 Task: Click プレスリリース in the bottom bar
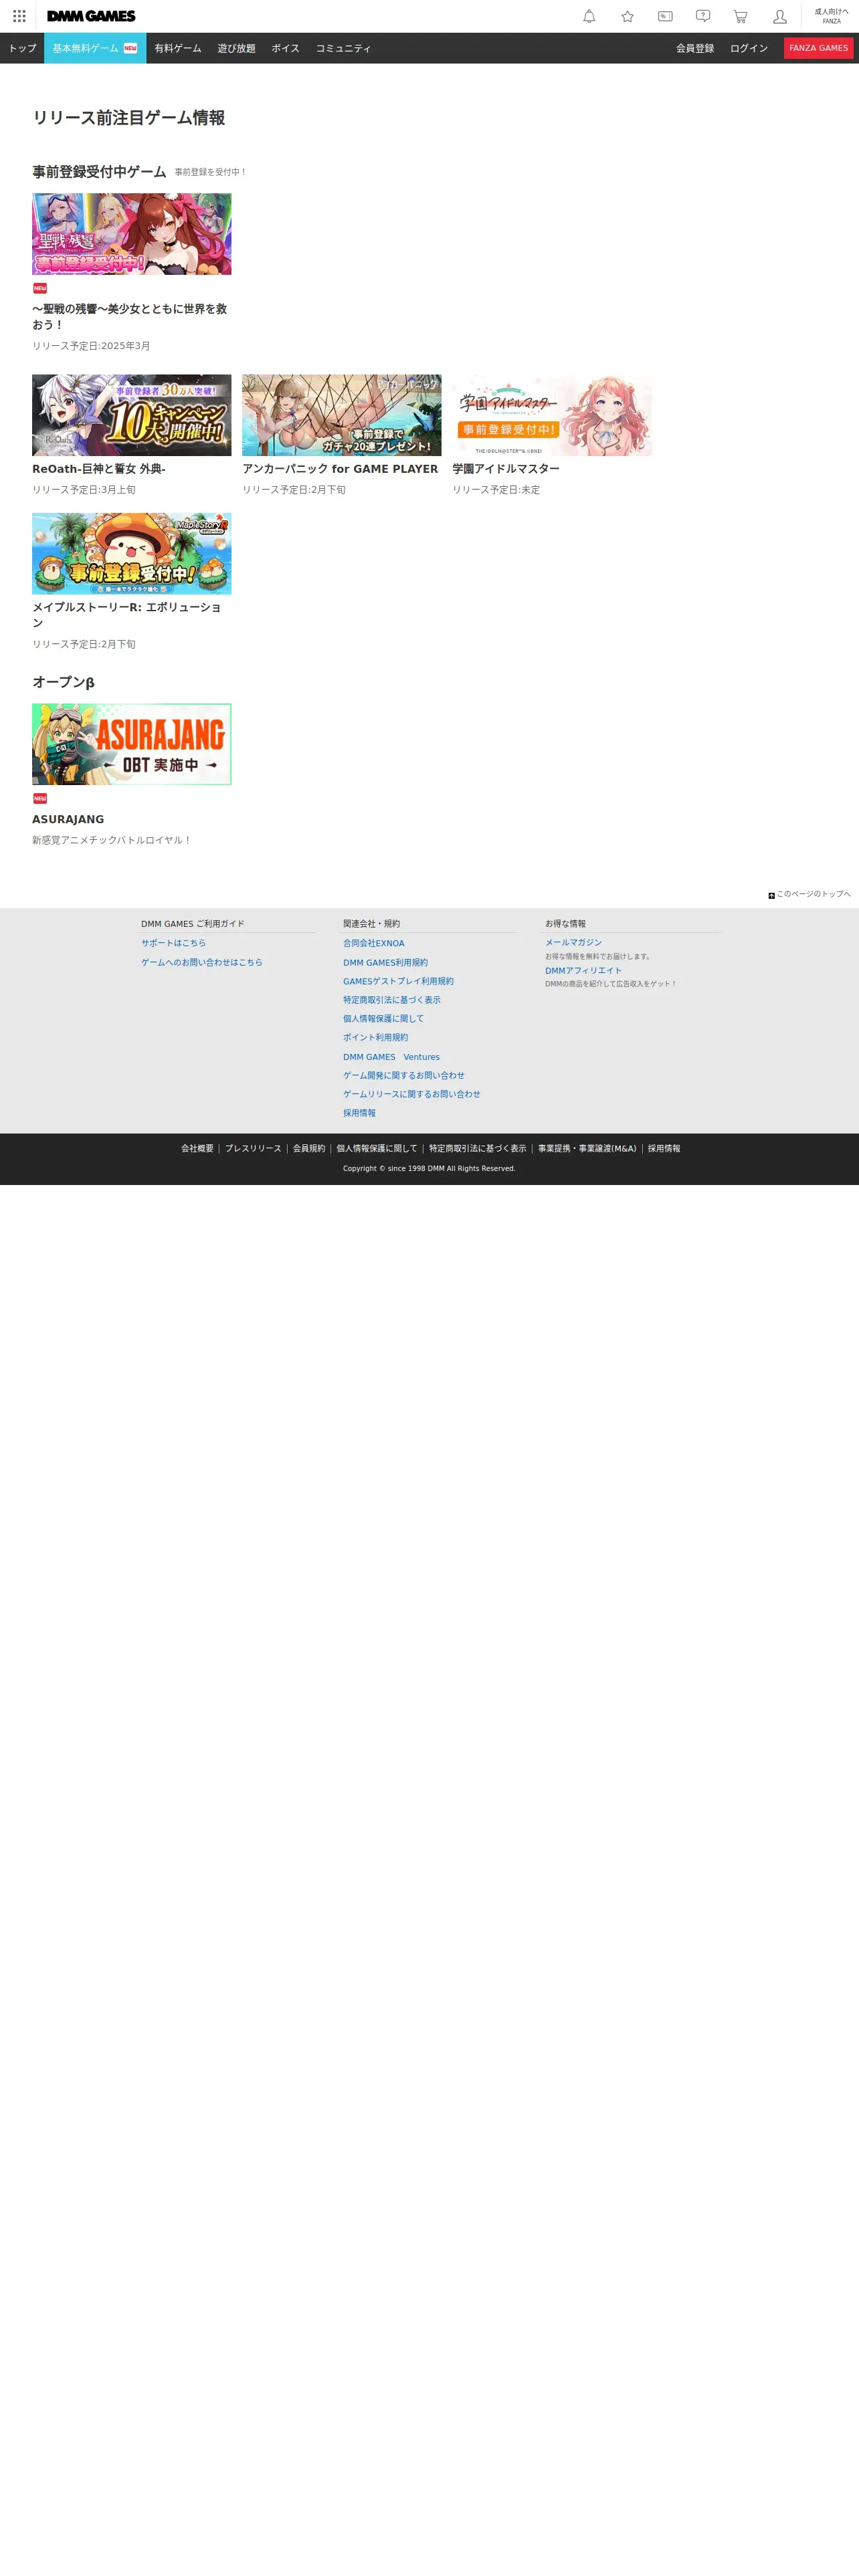click(x=253, y=1148)
